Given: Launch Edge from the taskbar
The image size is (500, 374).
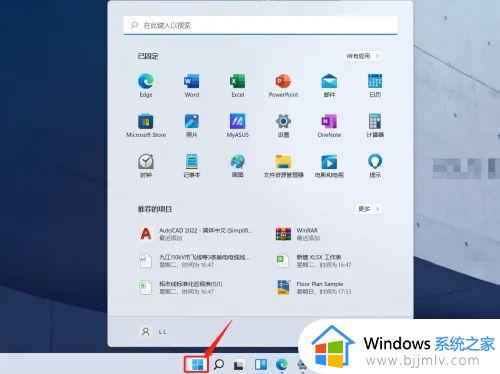Looking at the screenshot, I should [x=282, y=365].
